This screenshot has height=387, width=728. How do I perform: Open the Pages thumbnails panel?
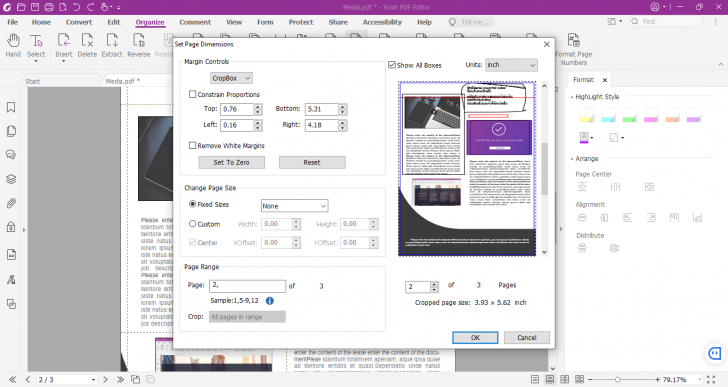[11, 131]
